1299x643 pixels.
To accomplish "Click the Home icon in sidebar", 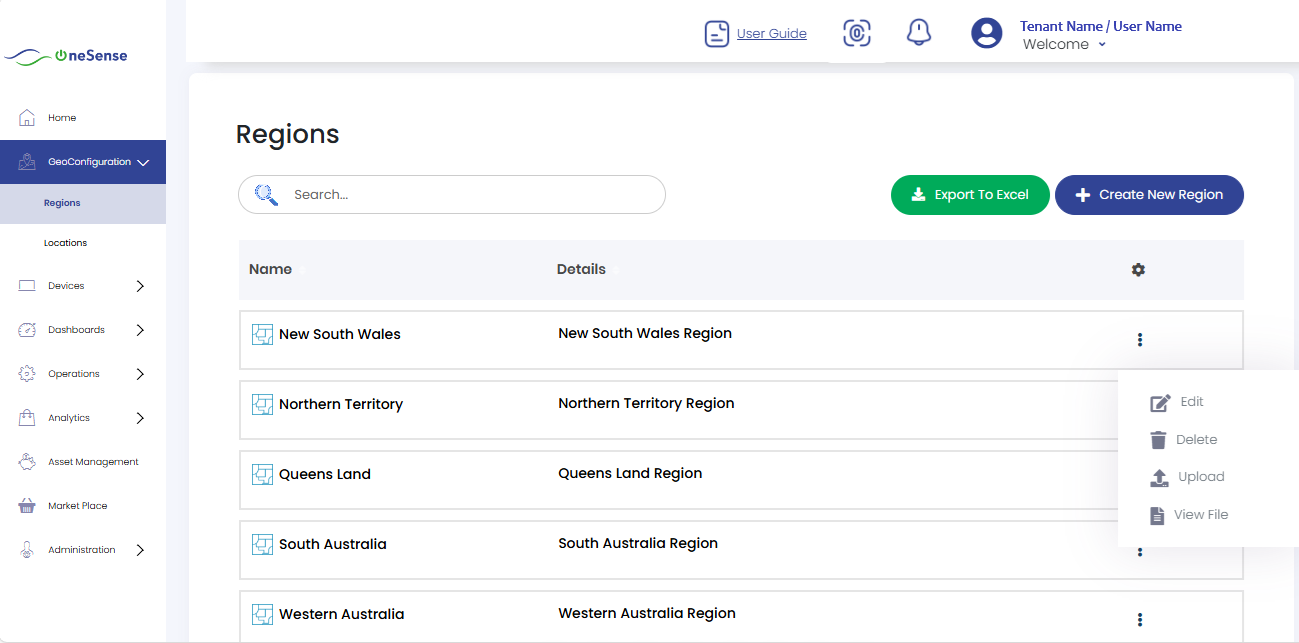I will click(x=28, y=118).
